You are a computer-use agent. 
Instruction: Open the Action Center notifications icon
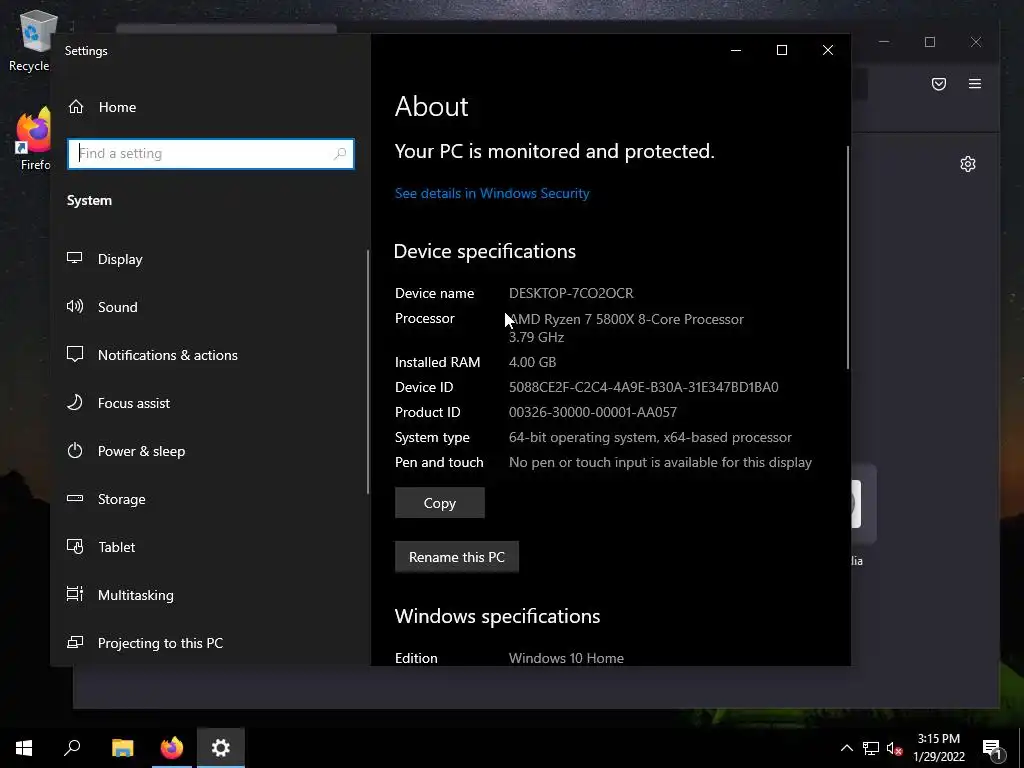[x=993, y=748]
